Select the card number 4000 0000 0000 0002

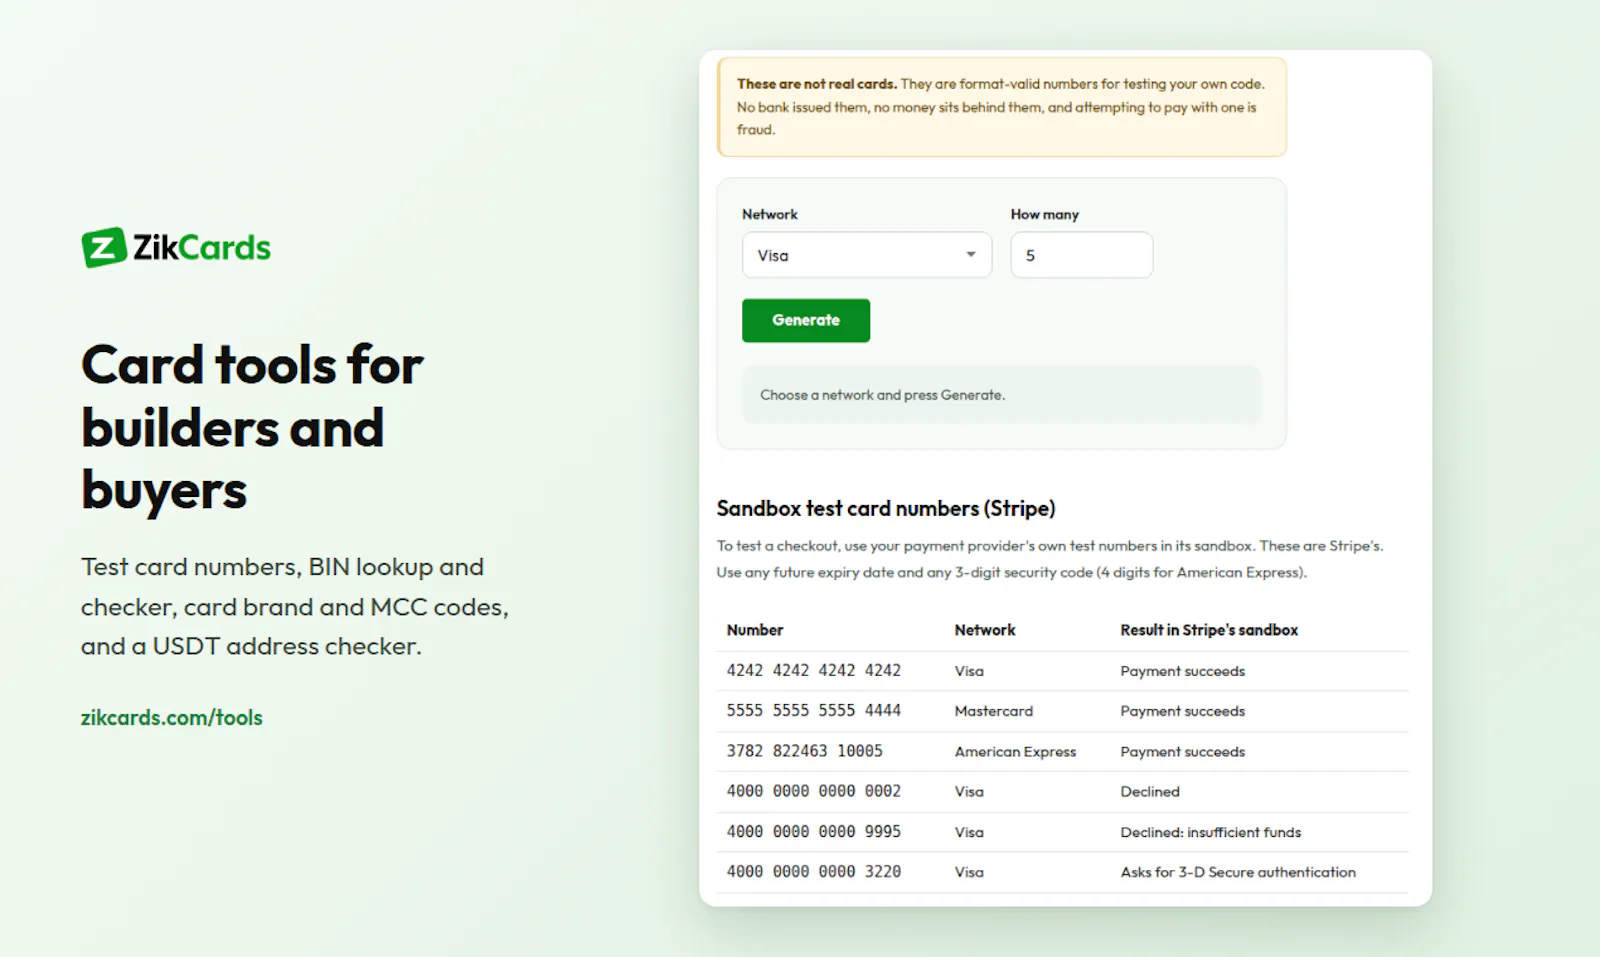click(x=814, y=791)
